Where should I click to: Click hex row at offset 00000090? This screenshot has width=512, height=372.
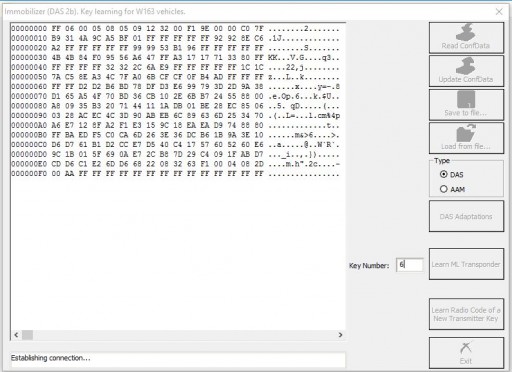pyautogui.click(x=175, y=116)
